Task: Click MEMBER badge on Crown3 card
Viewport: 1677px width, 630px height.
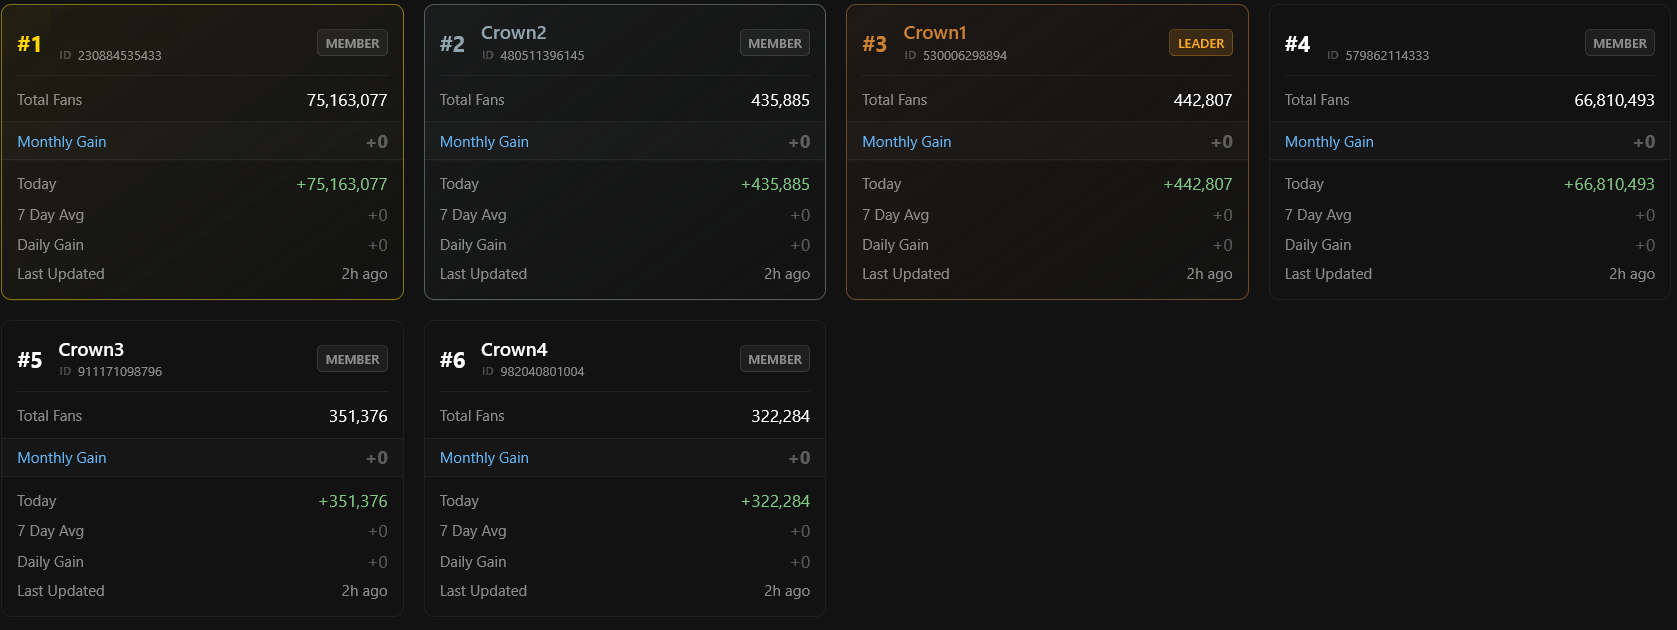Action: pyautogui.click(x=352, y=359)
